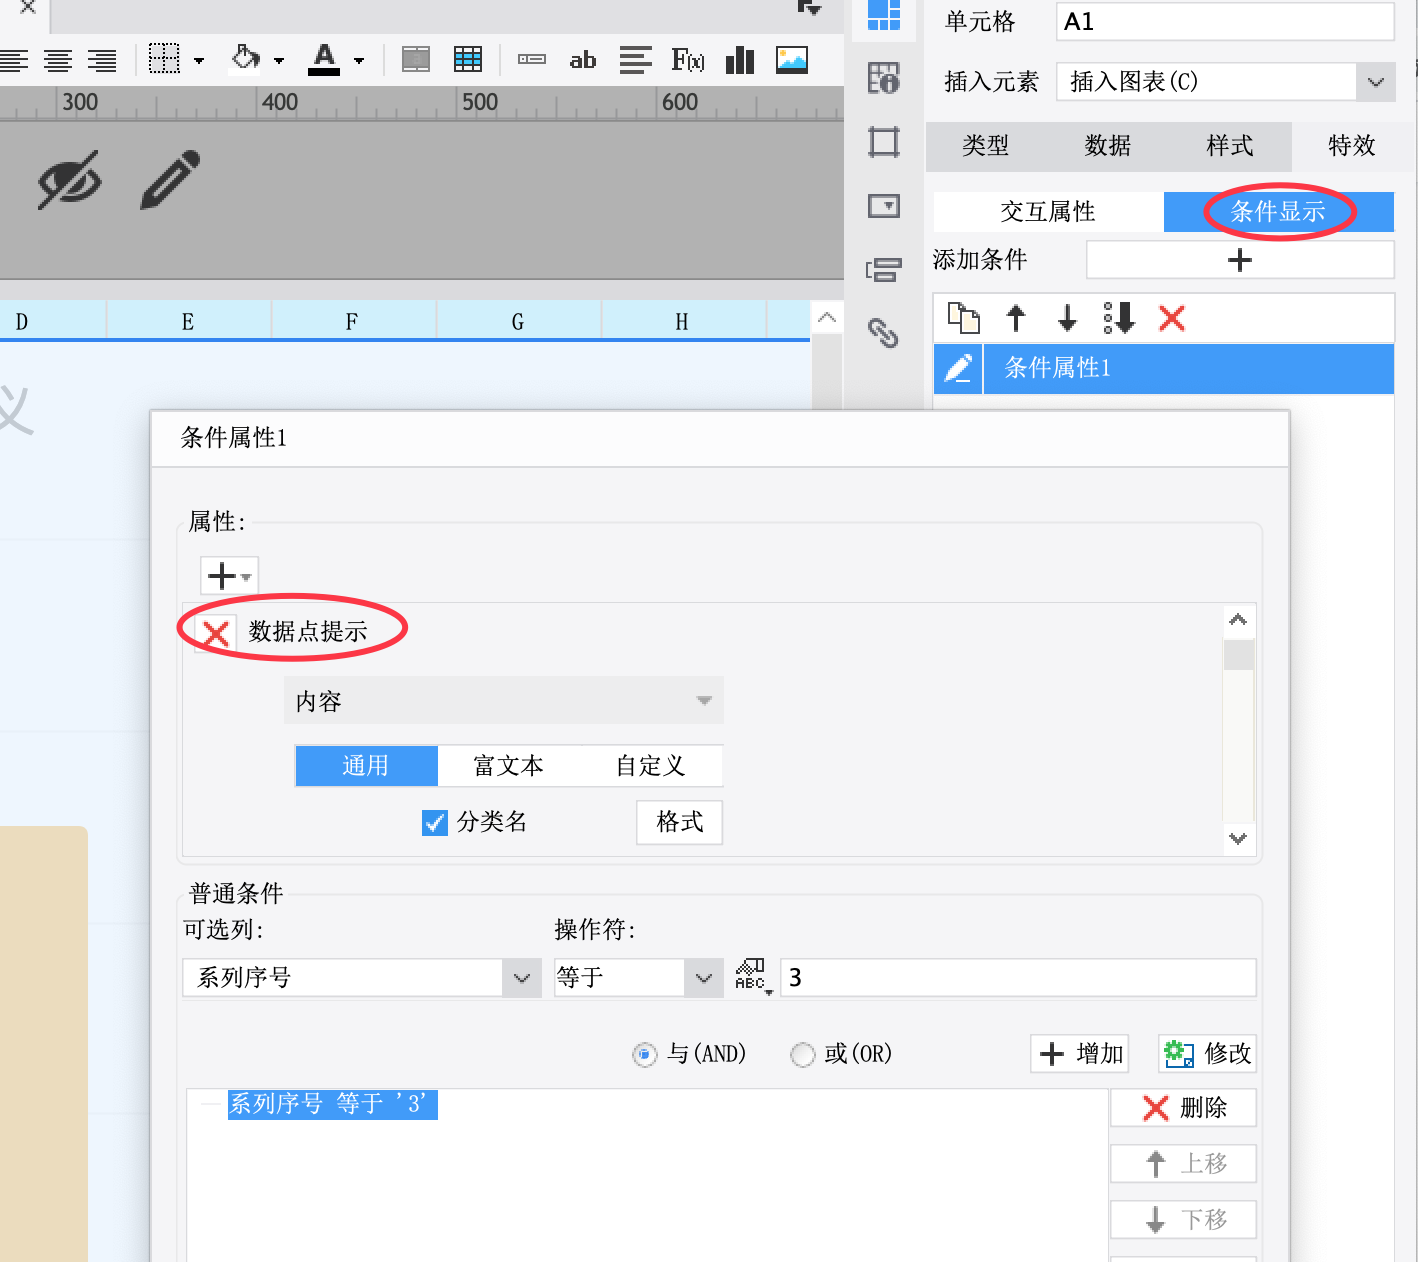Viewport: 1418px width, 1262px height.
Task: Open 条件显示 sub-tab
Action: (x=1279, y=212)
